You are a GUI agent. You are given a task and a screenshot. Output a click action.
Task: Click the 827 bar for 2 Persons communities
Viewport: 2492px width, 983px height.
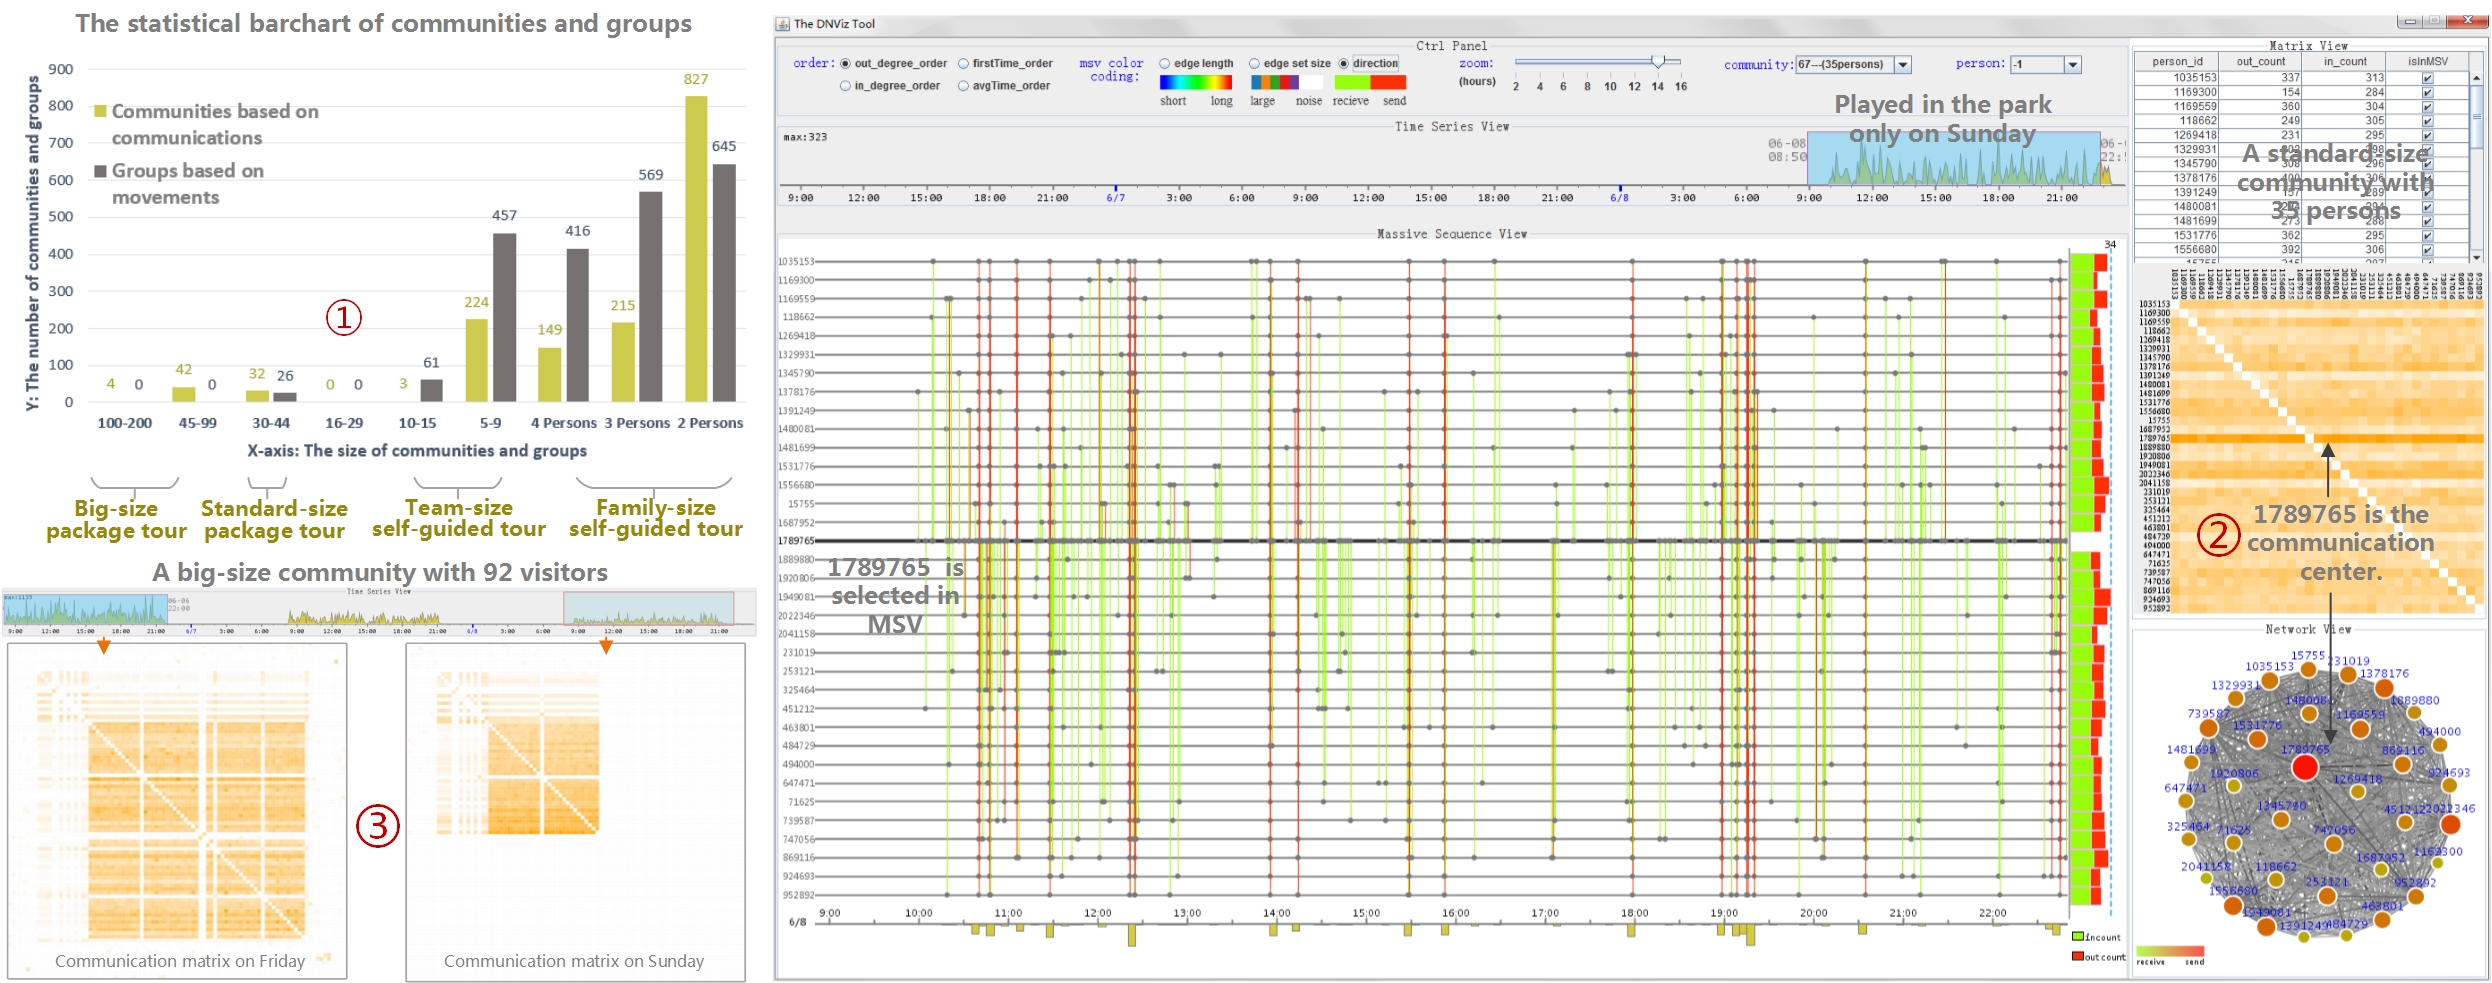point(696,249)
